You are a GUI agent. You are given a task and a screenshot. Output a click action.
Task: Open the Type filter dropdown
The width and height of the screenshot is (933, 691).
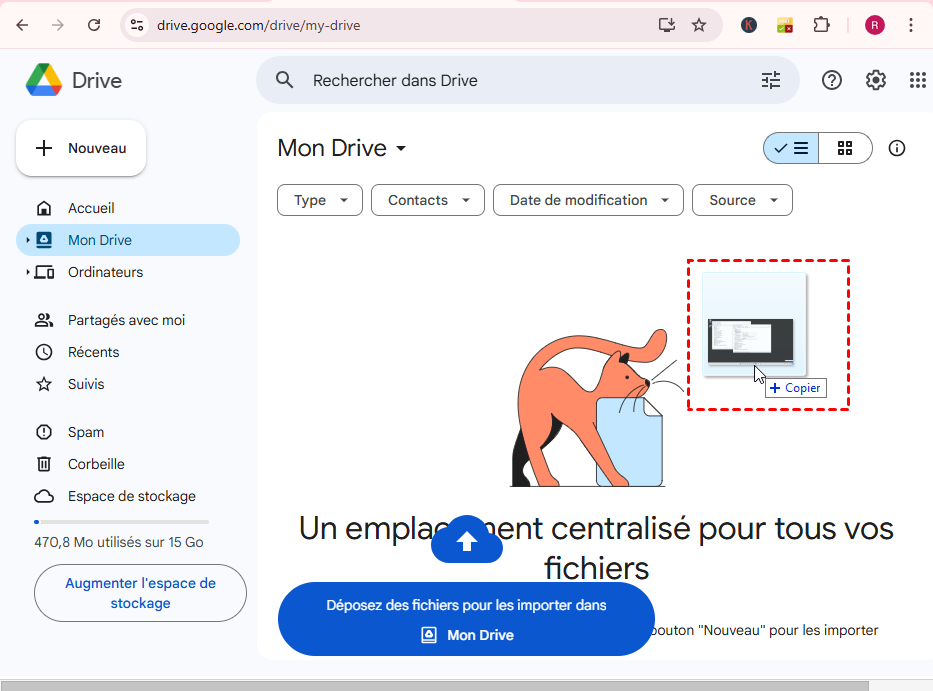click(x=320, y=200)
